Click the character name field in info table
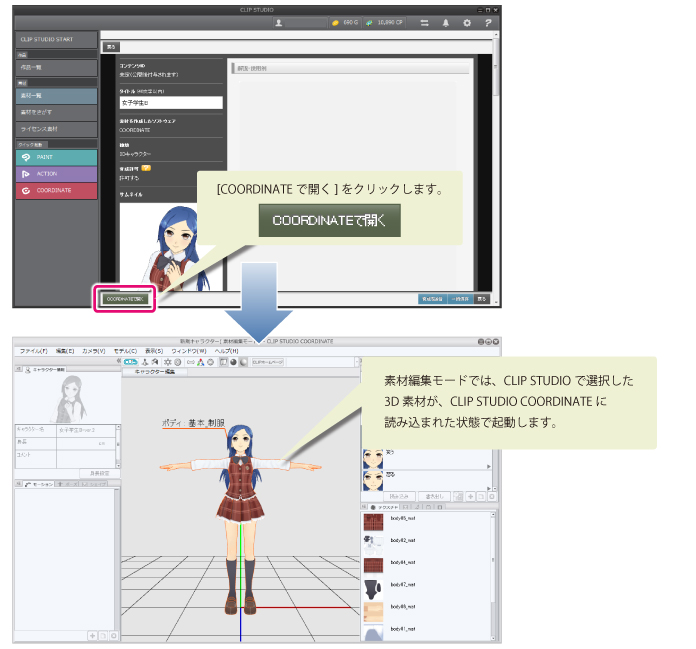 pyautogui.click(x=86, y=430)
